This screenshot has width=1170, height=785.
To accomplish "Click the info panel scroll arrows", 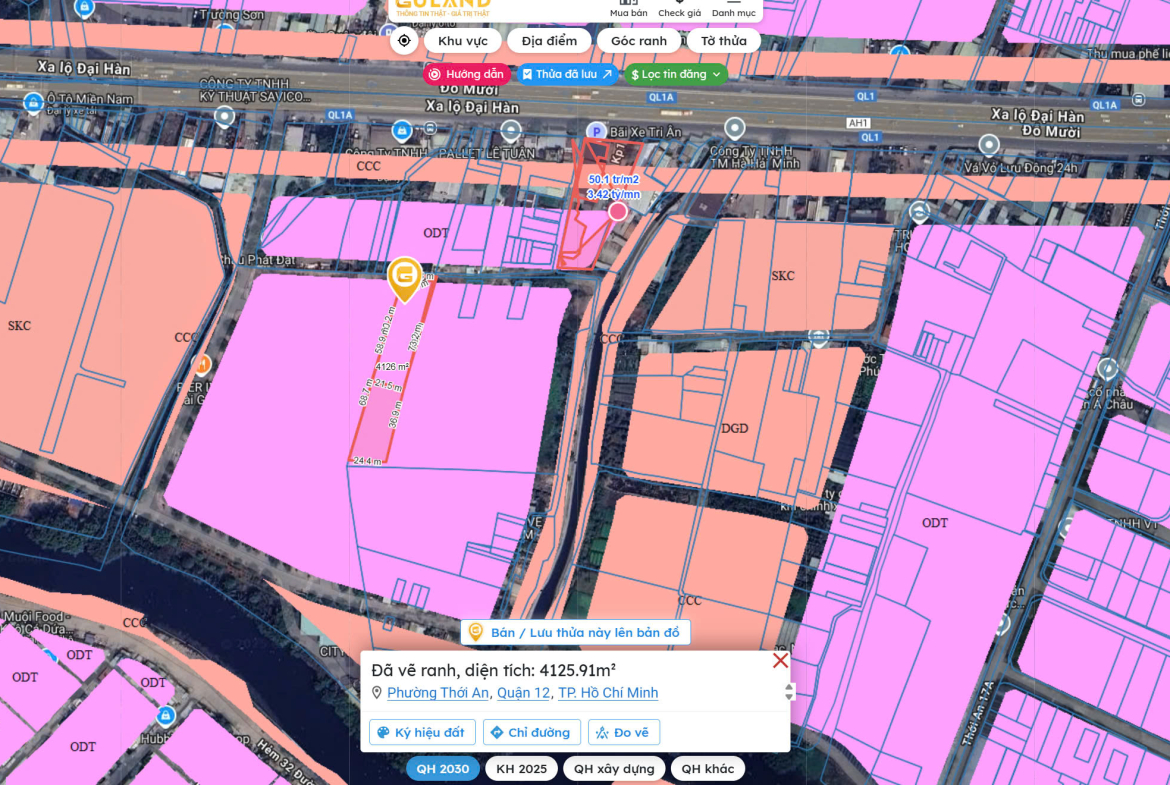I will coord(789,692).
